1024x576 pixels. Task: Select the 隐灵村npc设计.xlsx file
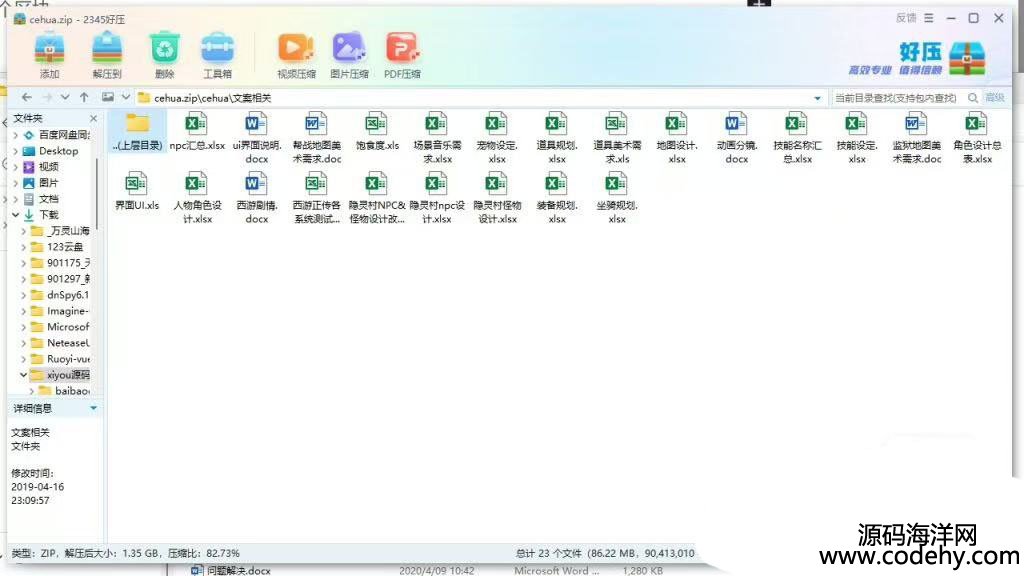click(437, 198)
